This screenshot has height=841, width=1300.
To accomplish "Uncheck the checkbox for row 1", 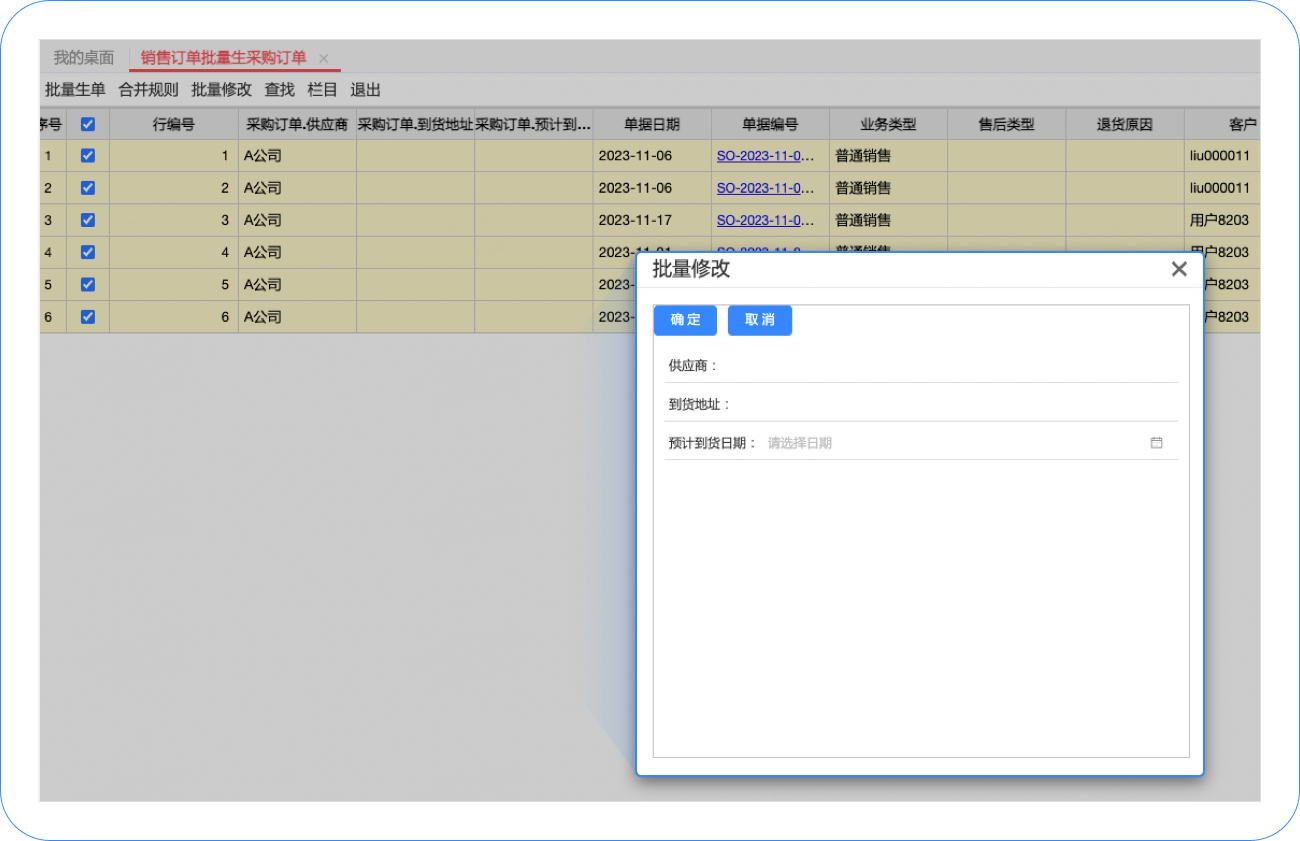I will (88, 156).
